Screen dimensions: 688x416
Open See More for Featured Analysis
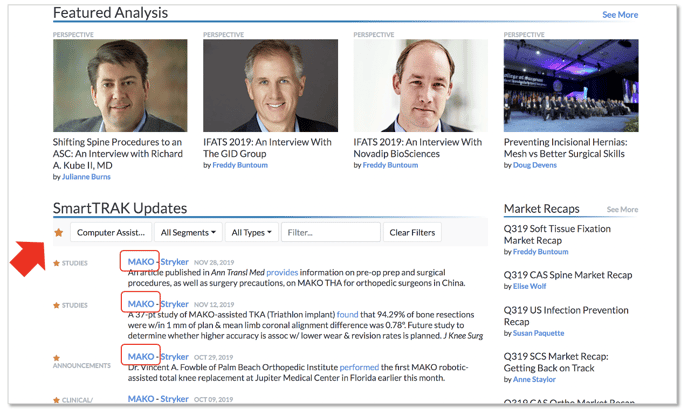[620, 14]
